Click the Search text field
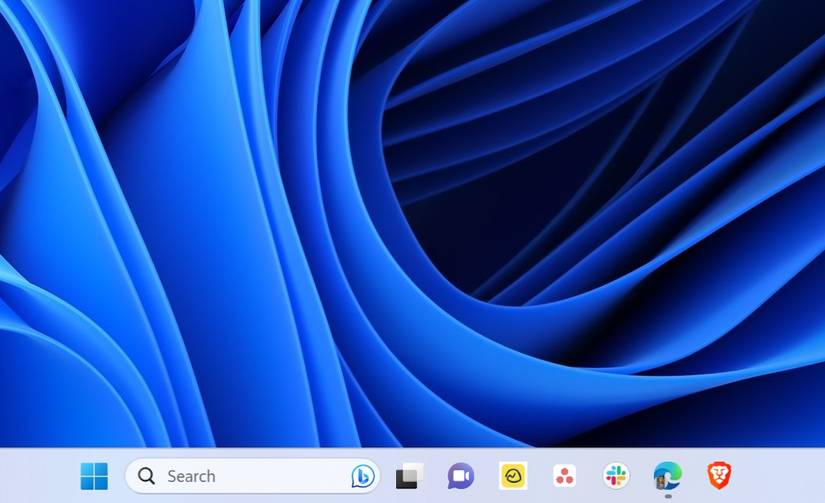Image resolution: width=825 pixels, height=503 pixels. pyautogui.click(x=253, y=476)
